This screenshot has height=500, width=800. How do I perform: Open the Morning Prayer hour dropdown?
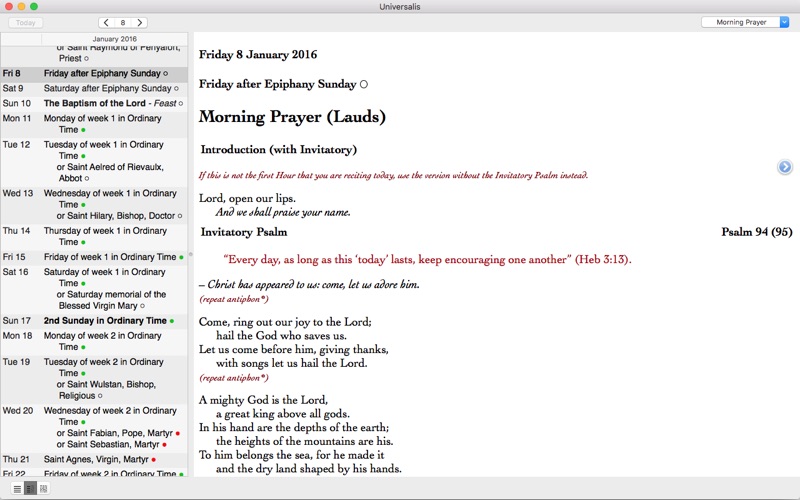click(745, 22)
